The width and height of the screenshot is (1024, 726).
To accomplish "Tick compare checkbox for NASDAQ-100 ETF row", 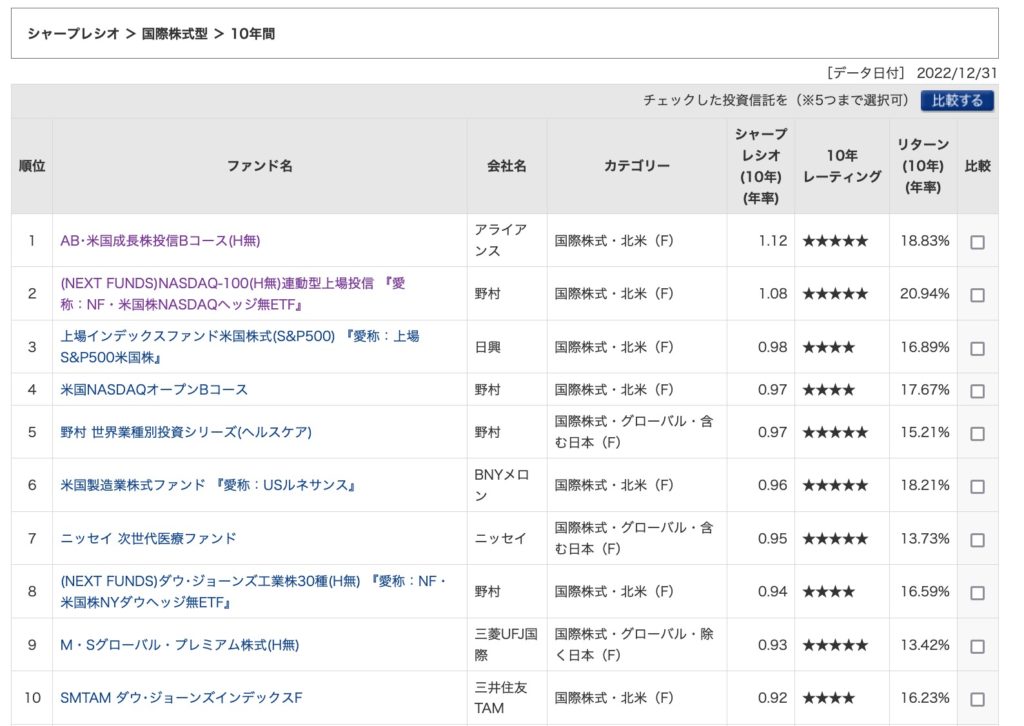I will pos(977,295).
